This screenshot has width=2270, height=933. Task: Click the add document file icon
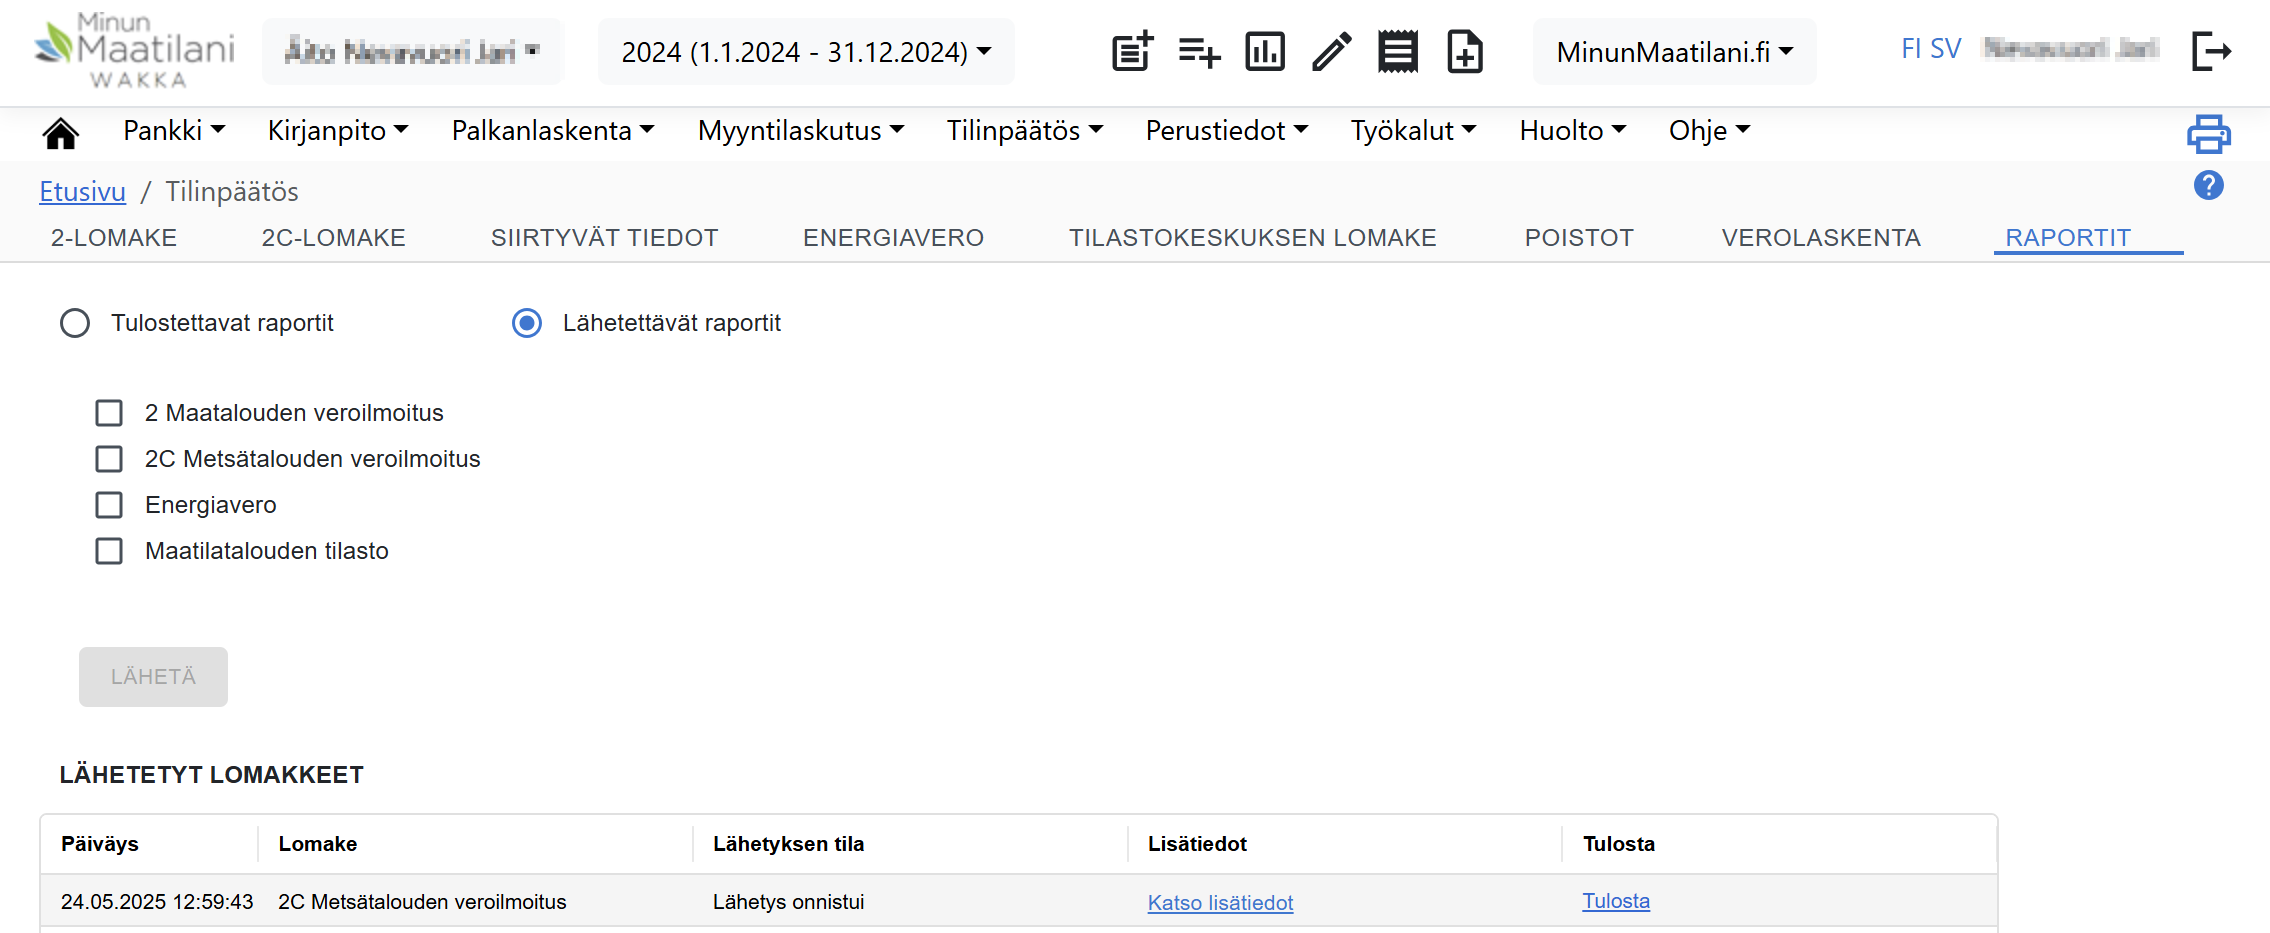coord(1465,51)
